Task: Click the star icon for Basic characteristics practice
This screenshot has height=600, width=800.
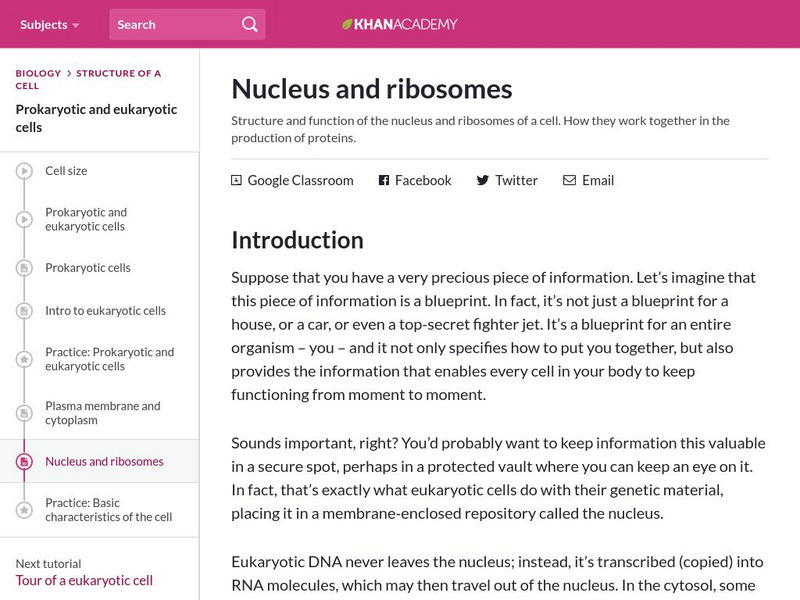Action: 24,510
